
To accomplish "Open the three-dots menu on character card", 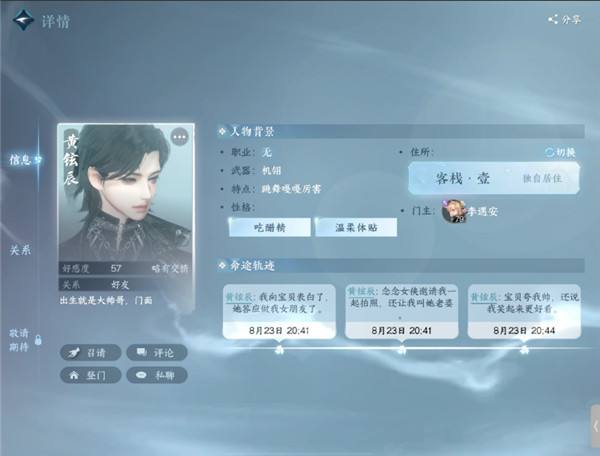I will [179, 137].
